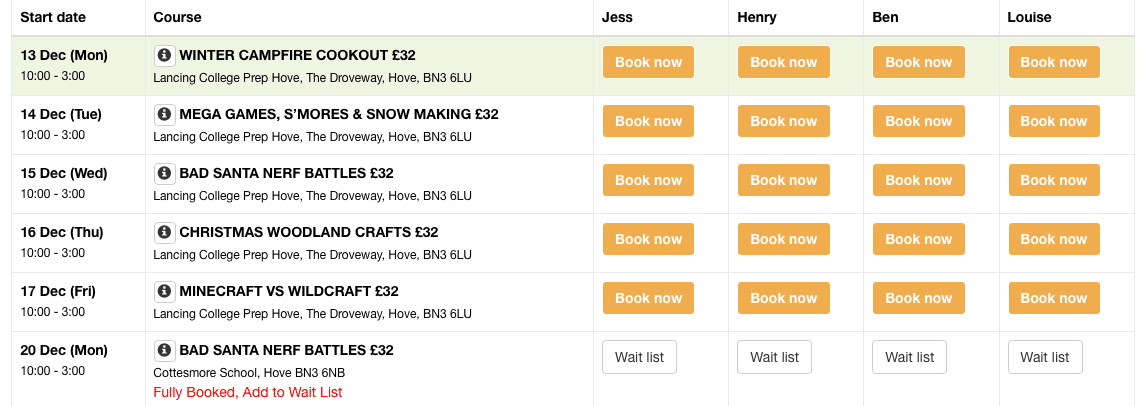Show info for 15 Dec Bad Santa Nerf Battles
Viewport: 1148px width, 406px height.
(165, 173)
